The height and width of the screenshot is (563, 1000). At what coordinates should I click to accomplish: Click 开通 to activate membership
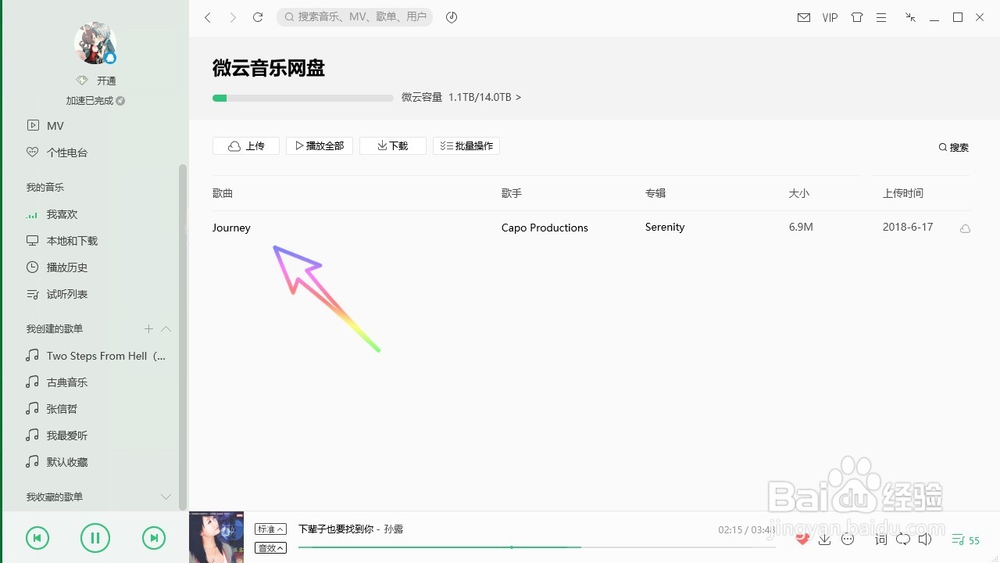pyautogui.click(x=106, y=81)
